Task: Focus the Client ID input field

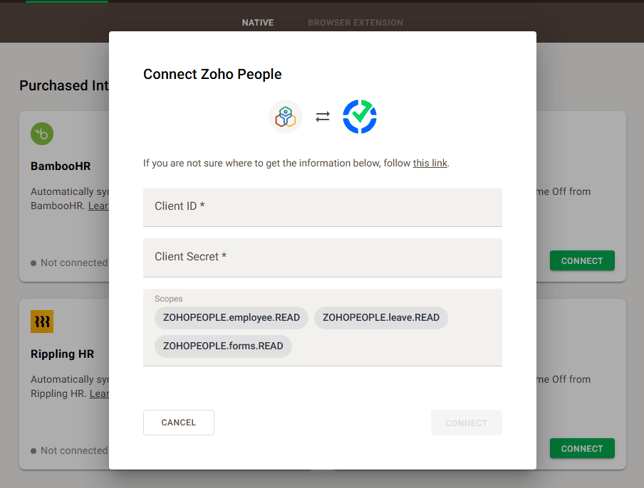Action: pos(322,207)
